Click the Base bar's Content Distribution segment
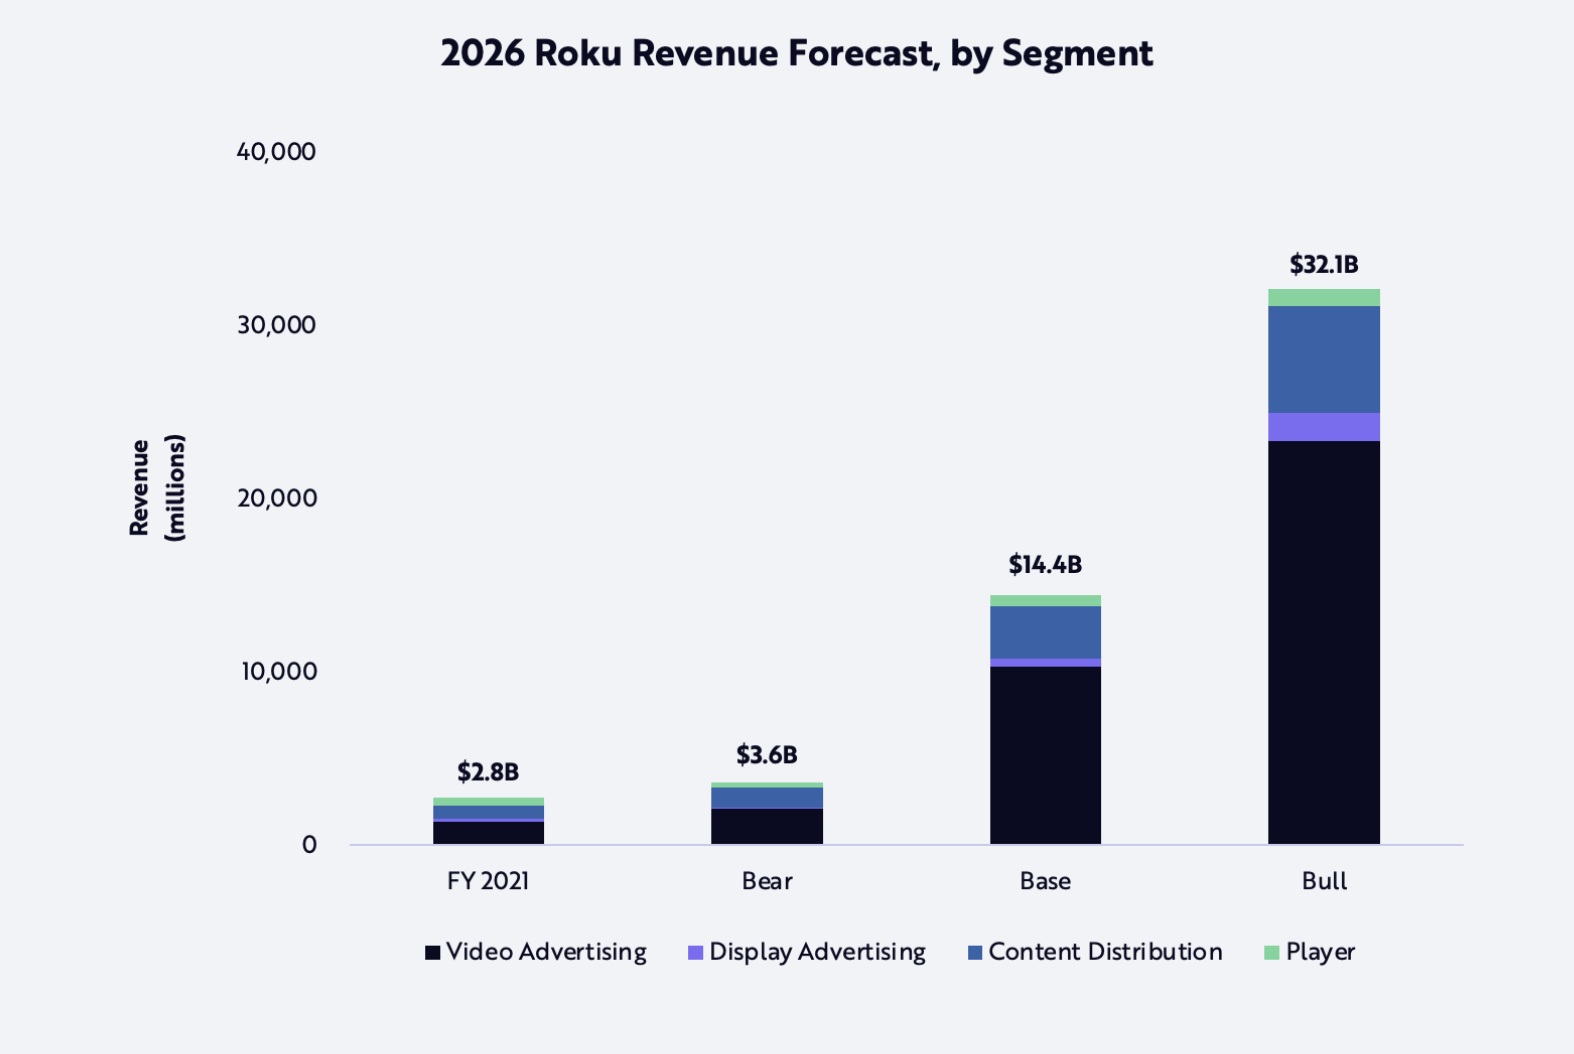The height and width of the screenshot is (1054, 1574). coord(1045,633)
